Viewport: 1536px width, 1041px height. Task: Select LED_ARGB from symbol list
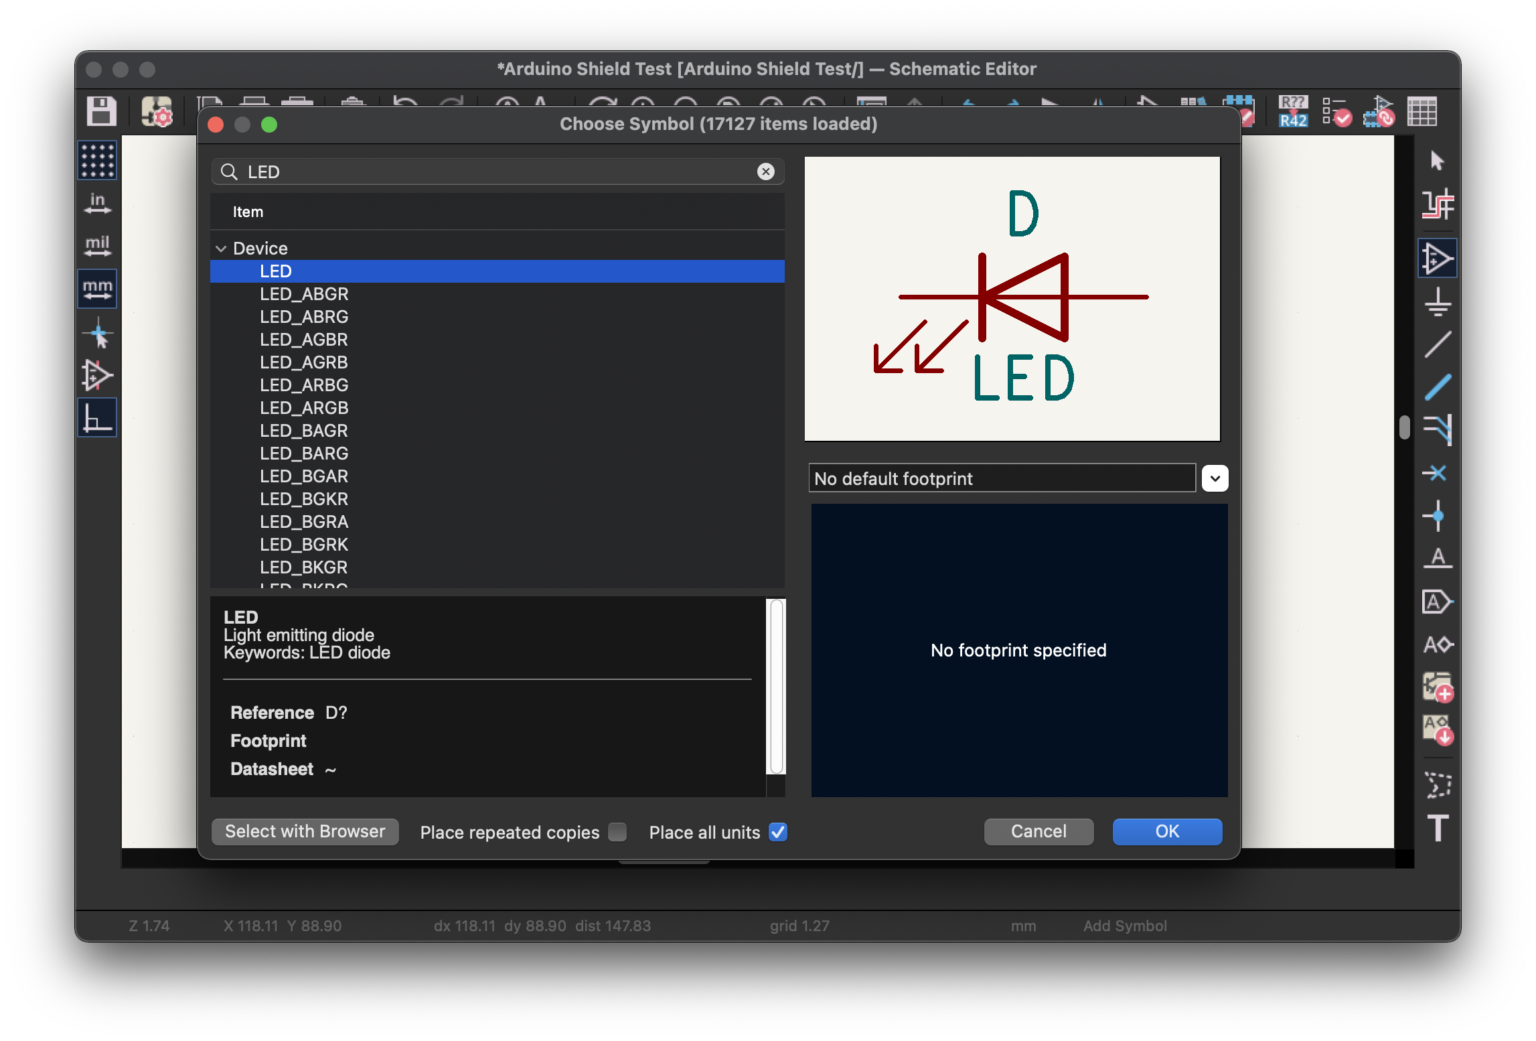304,408
